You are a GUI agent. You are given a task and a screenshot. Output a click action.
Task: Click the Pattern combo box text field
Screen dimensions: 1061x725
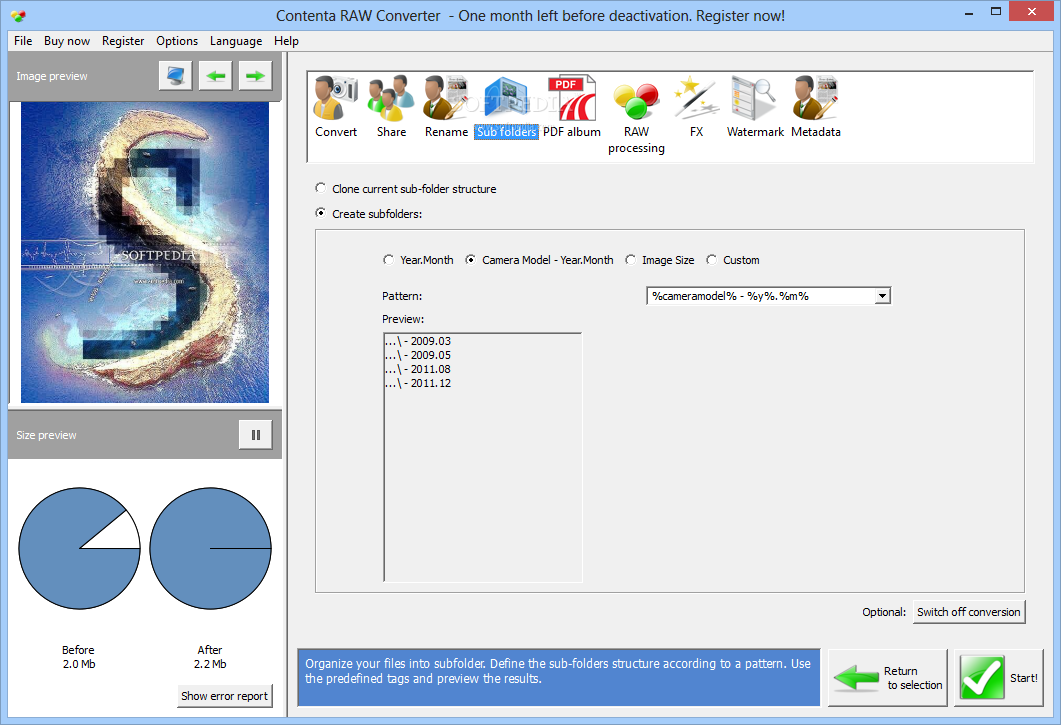(x=761, y=296)
